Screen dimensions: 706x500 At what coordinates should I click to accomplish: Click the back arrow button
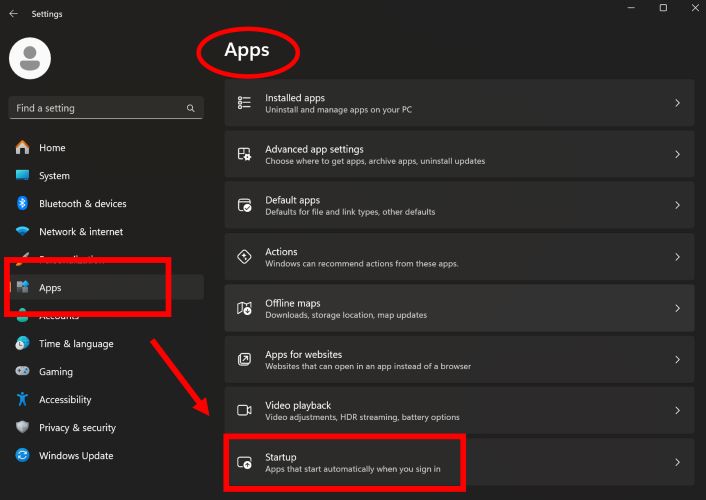click(13, 14)
